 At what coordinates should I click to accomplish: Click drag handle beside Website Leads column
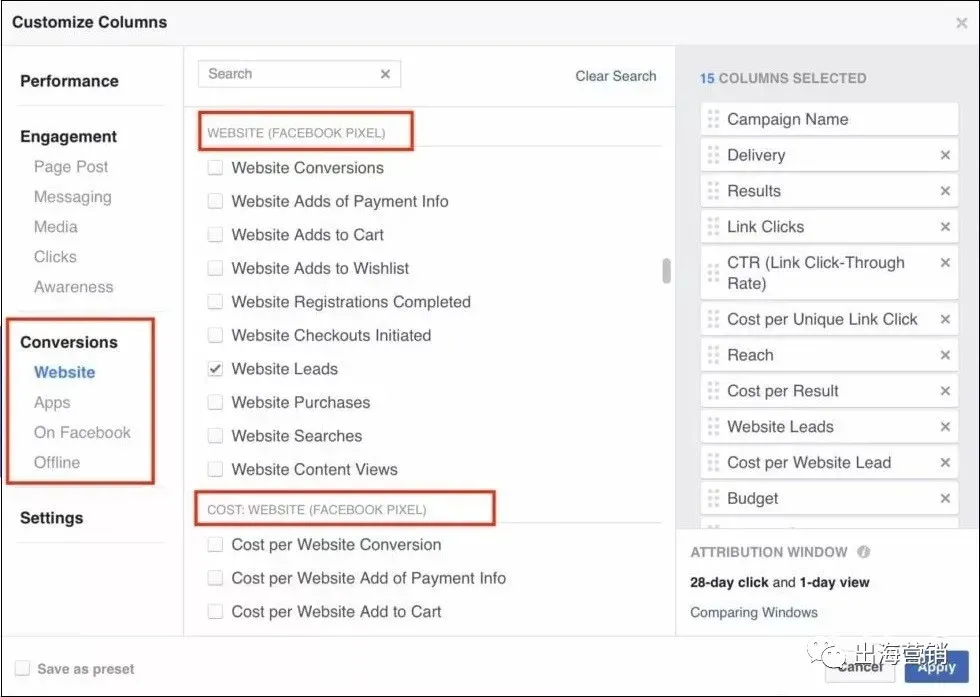point(713,426)
